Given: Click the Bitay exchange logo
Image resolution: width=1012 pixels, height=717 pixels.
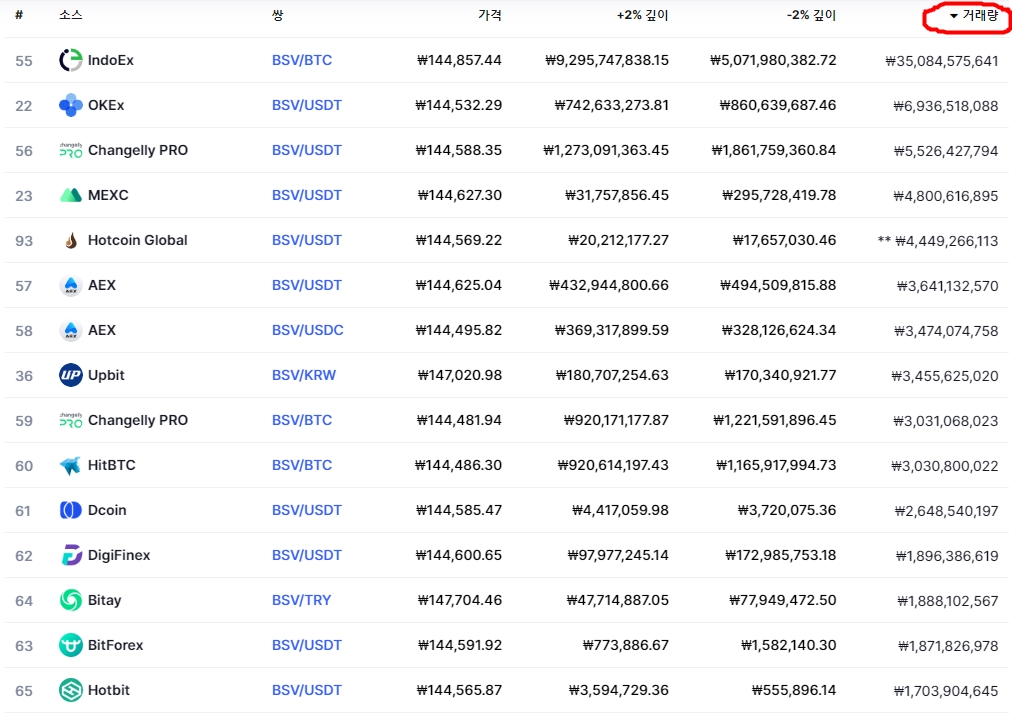Looking at the screenshot, I should point(70,600).
